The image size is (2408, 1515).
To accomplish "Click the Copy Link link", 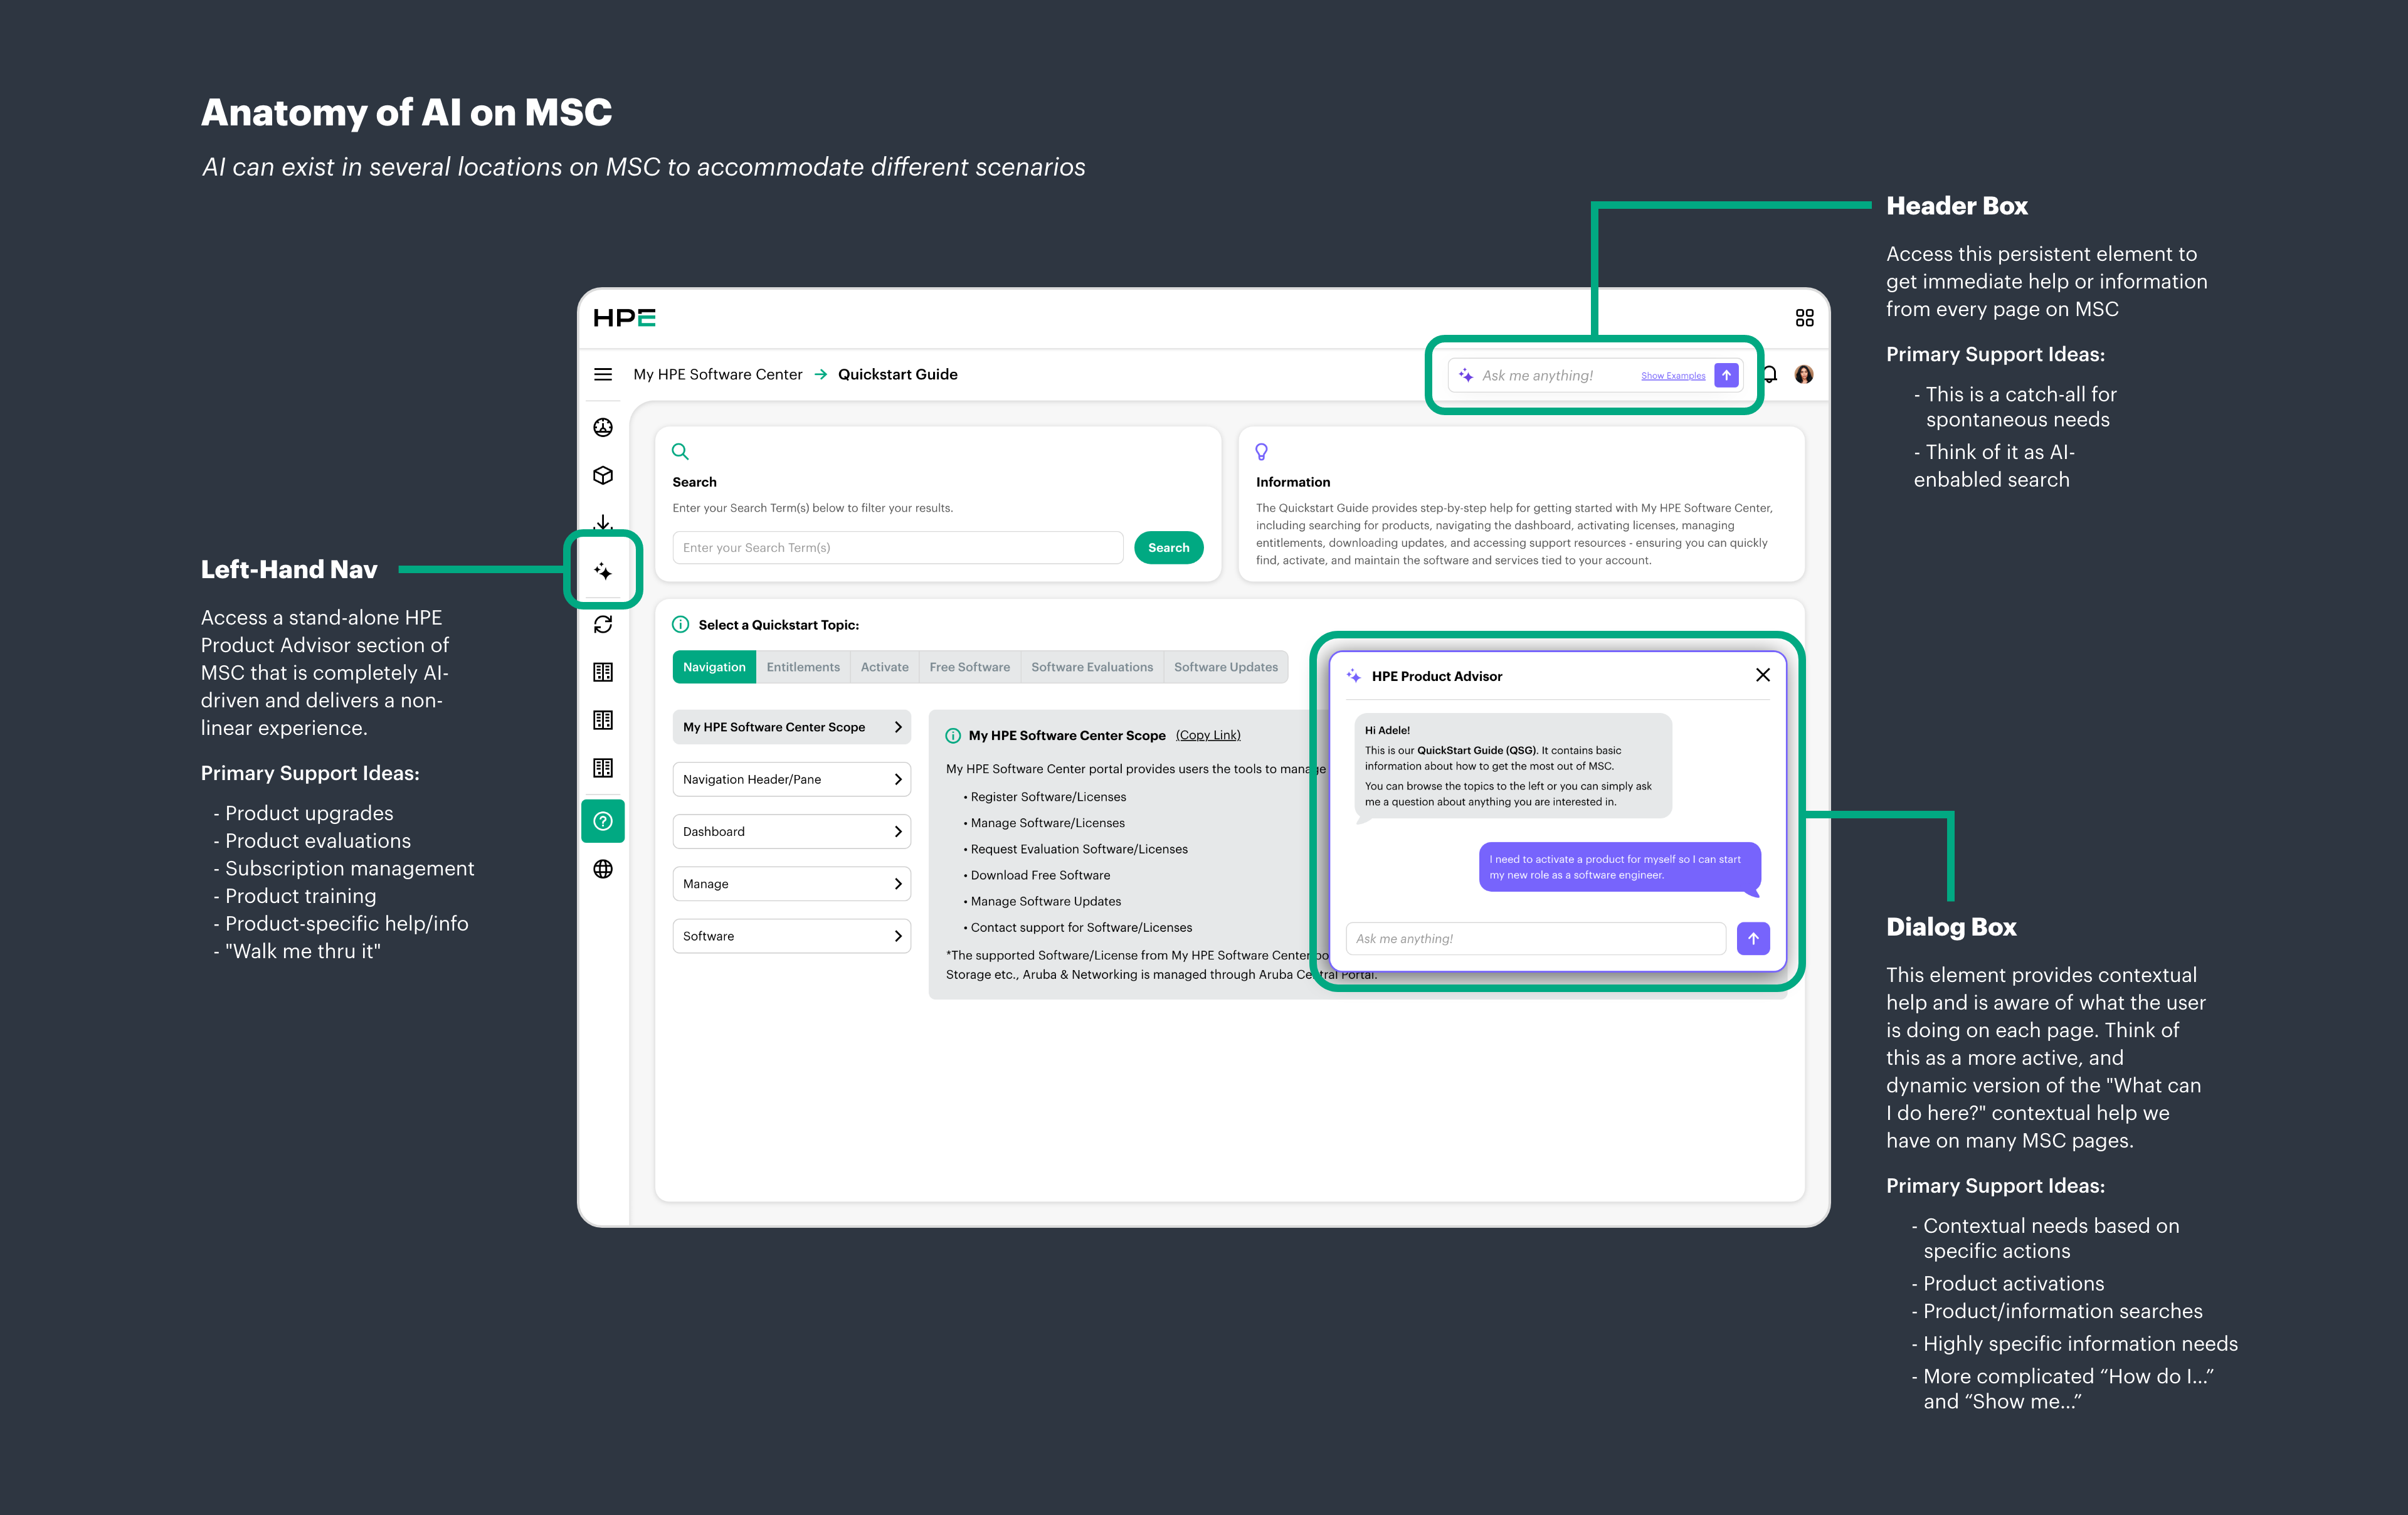I will [x=1208, y=735].
